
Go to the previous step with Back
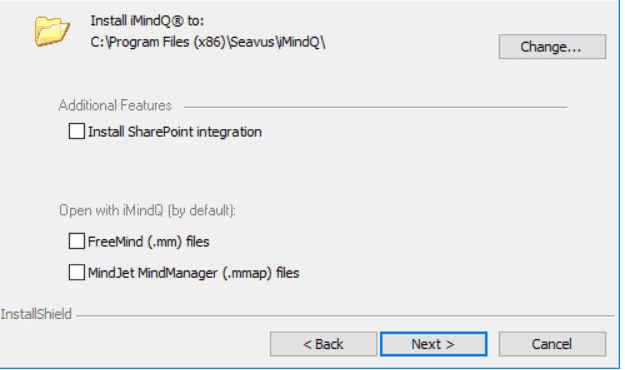coord(323,344)
